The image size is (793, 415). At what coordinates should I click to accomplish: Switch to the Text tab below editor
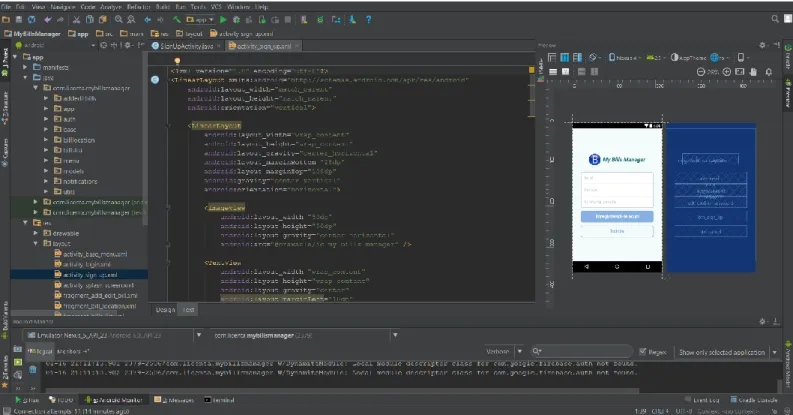click(188, 309)
